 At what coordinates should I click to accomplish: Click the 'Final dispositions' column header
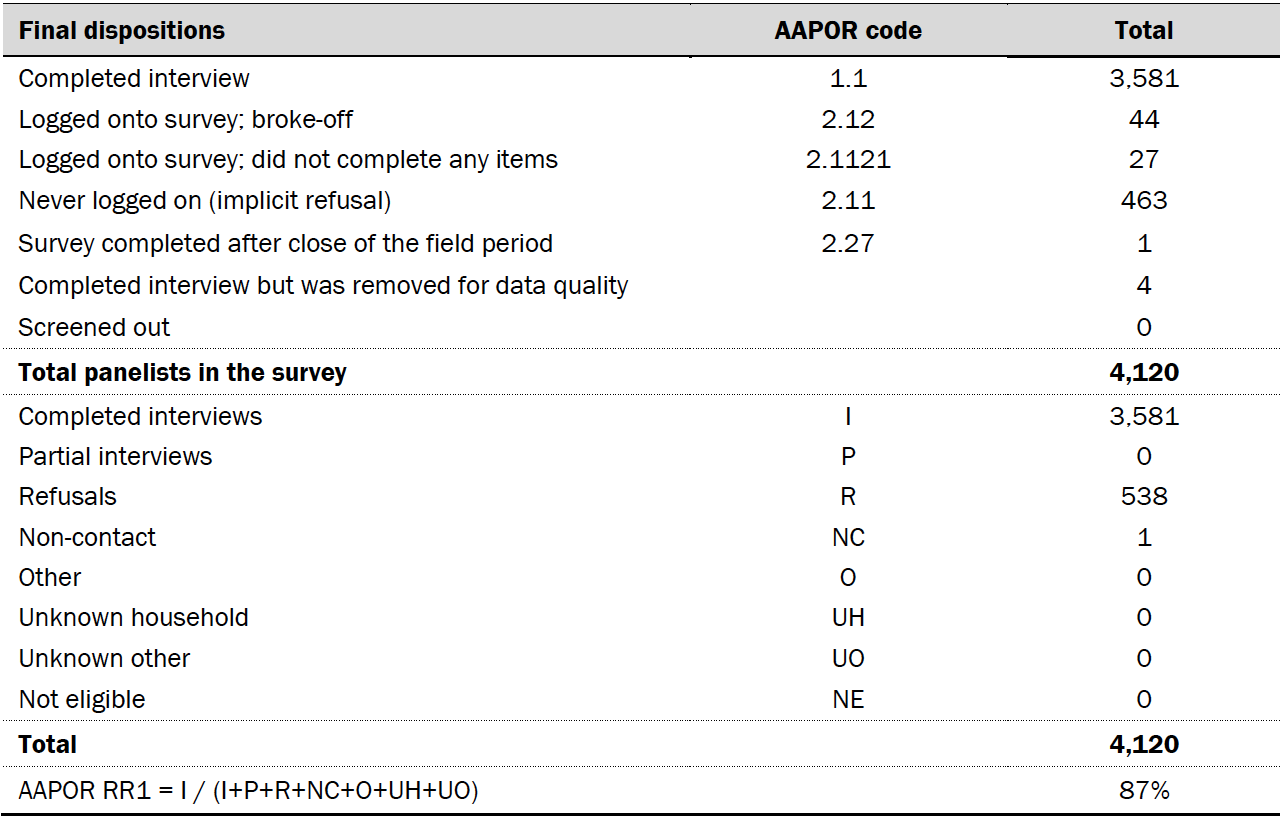click(x=122, y=31)
